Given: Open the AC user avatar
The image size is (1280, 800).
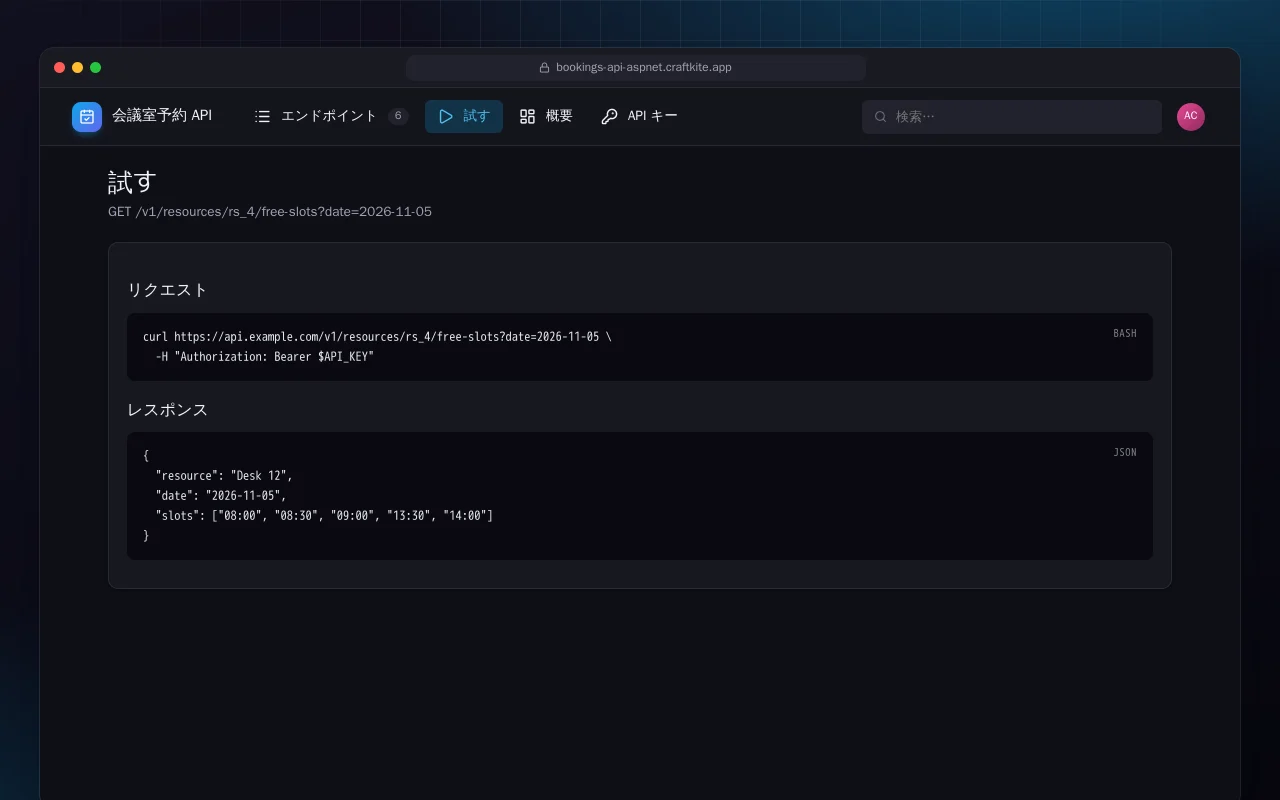Looking at the screenshot, I should 1191,116.
